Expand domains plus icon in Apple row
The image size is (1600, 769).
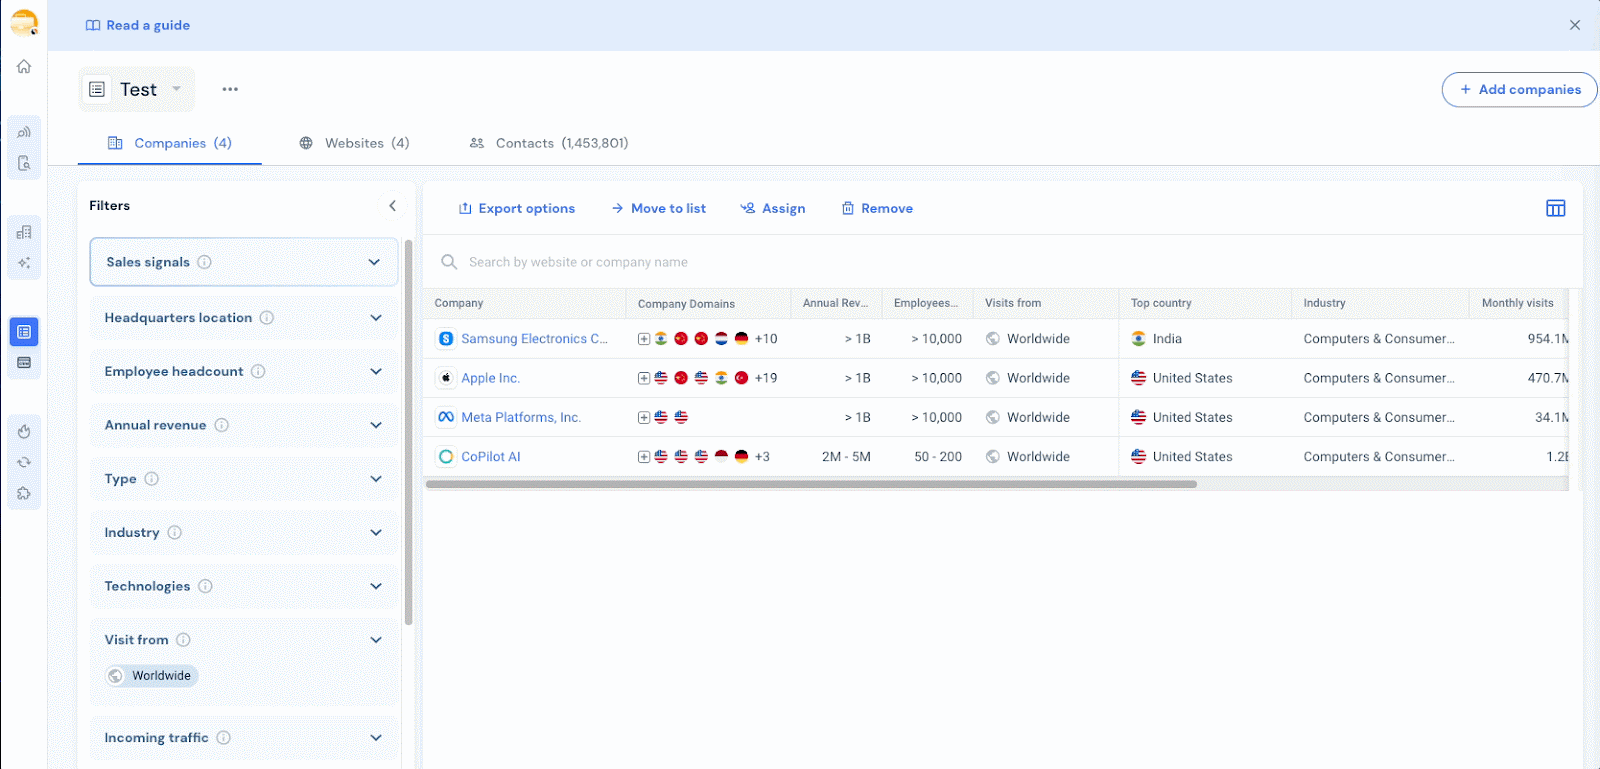click(644, 378)
